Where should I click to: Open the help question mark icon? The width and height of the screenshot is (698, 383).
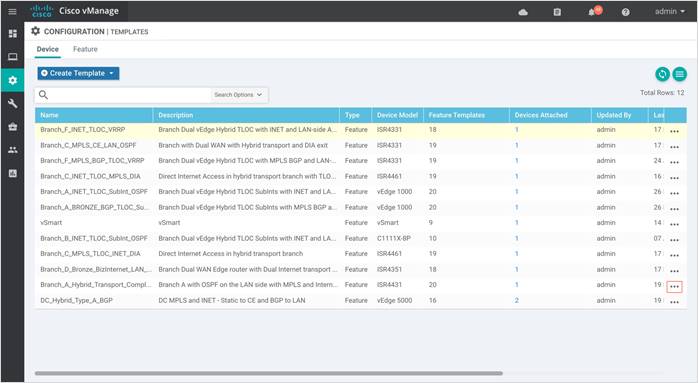click(625, 12)
